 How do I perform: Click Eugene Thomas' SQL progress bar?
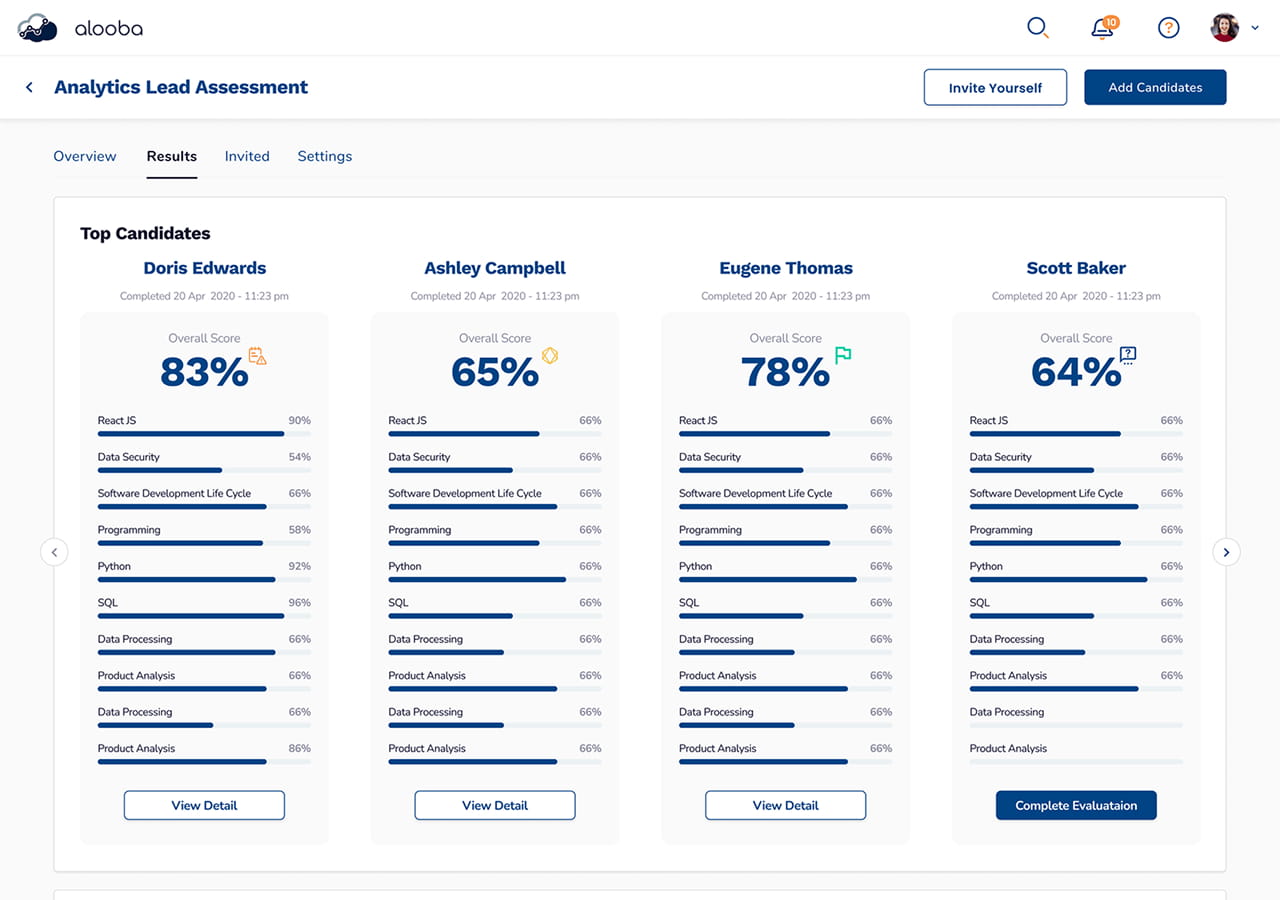pos(786,616)
